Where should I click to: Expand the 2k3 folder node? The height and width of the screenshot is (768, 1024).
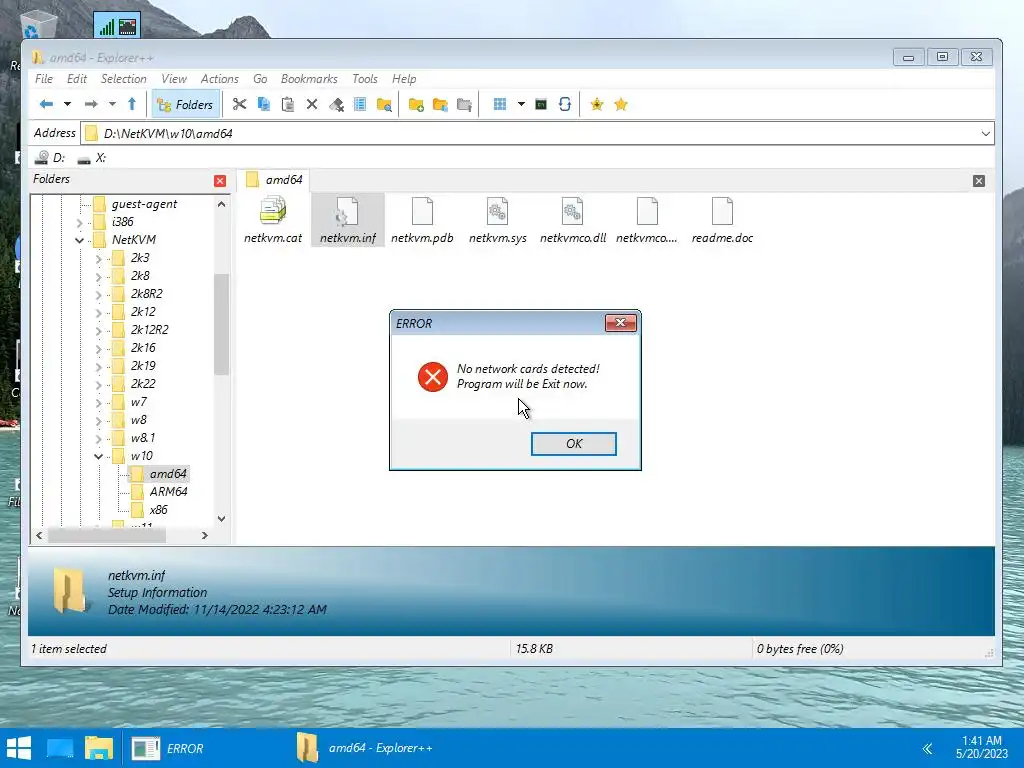pyautogui.click(x=99, y=259)
